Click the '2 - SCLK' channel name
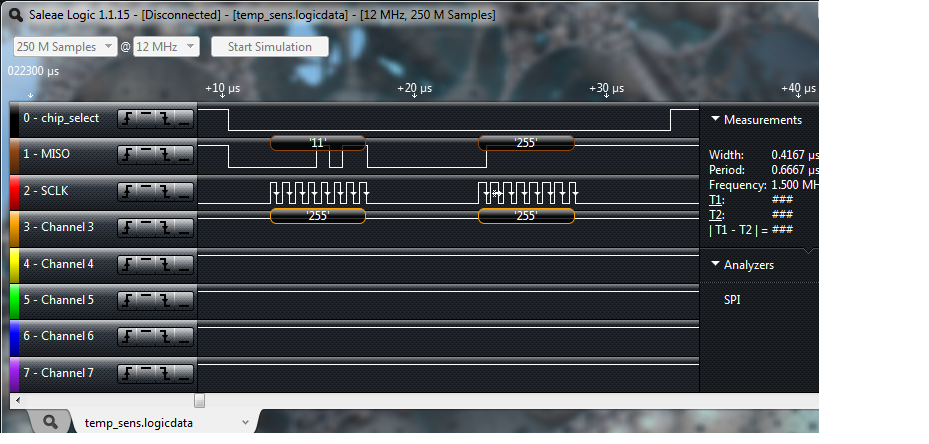This screenshot has width=929, height=444. (x=46, y=191)
